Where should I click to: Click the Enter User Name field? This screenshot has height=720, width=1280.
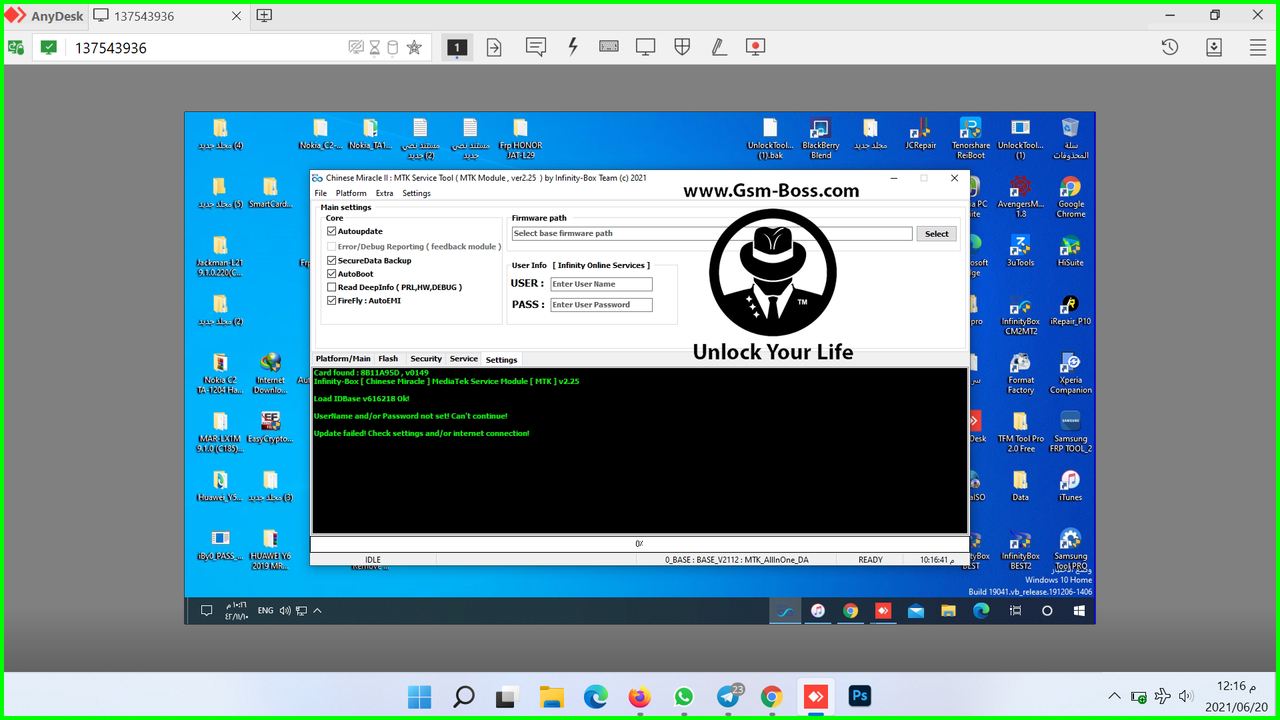tap(601, 284)
